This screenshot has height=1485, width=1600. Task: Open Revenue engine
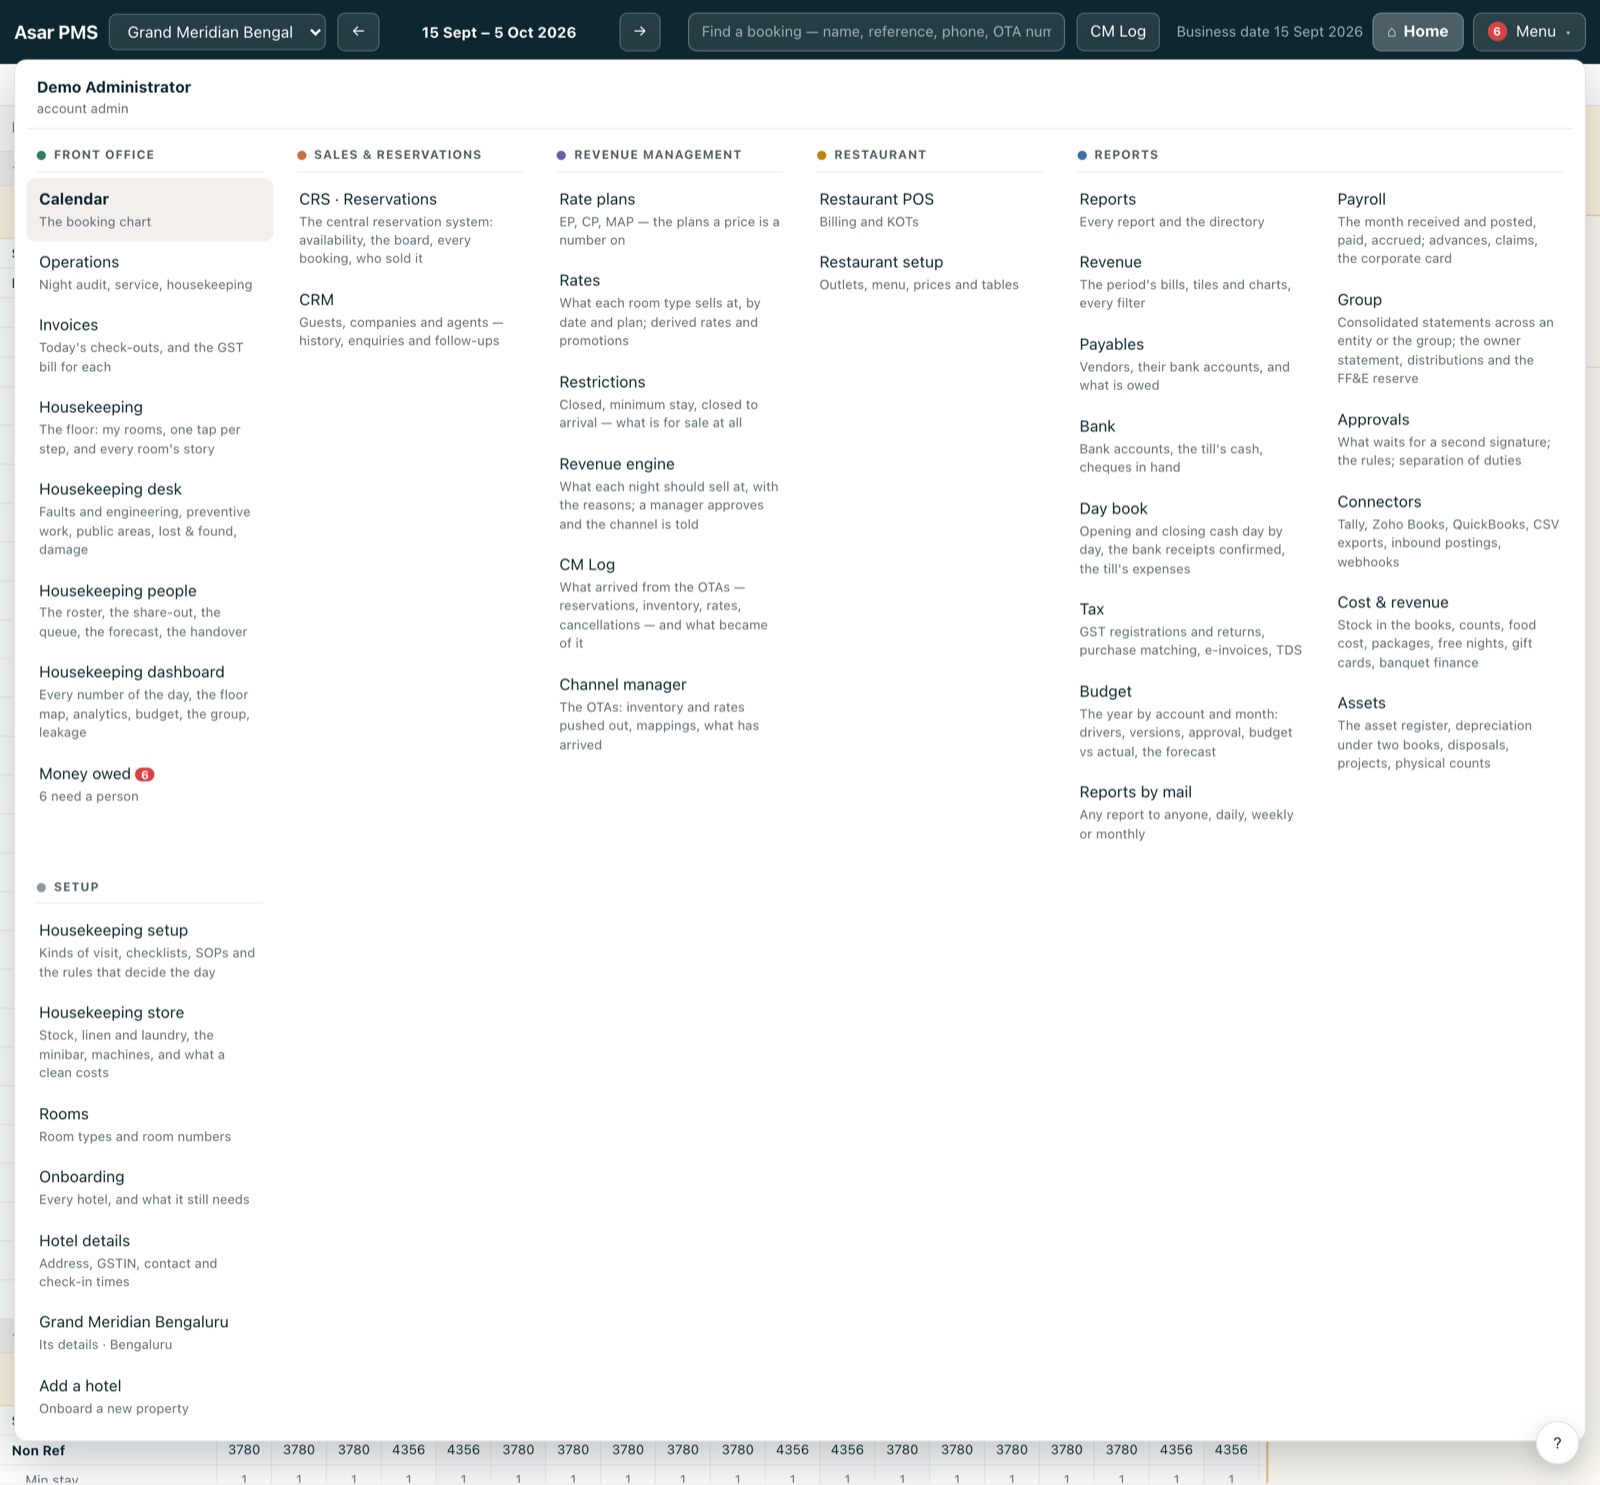tap(670, 494)
